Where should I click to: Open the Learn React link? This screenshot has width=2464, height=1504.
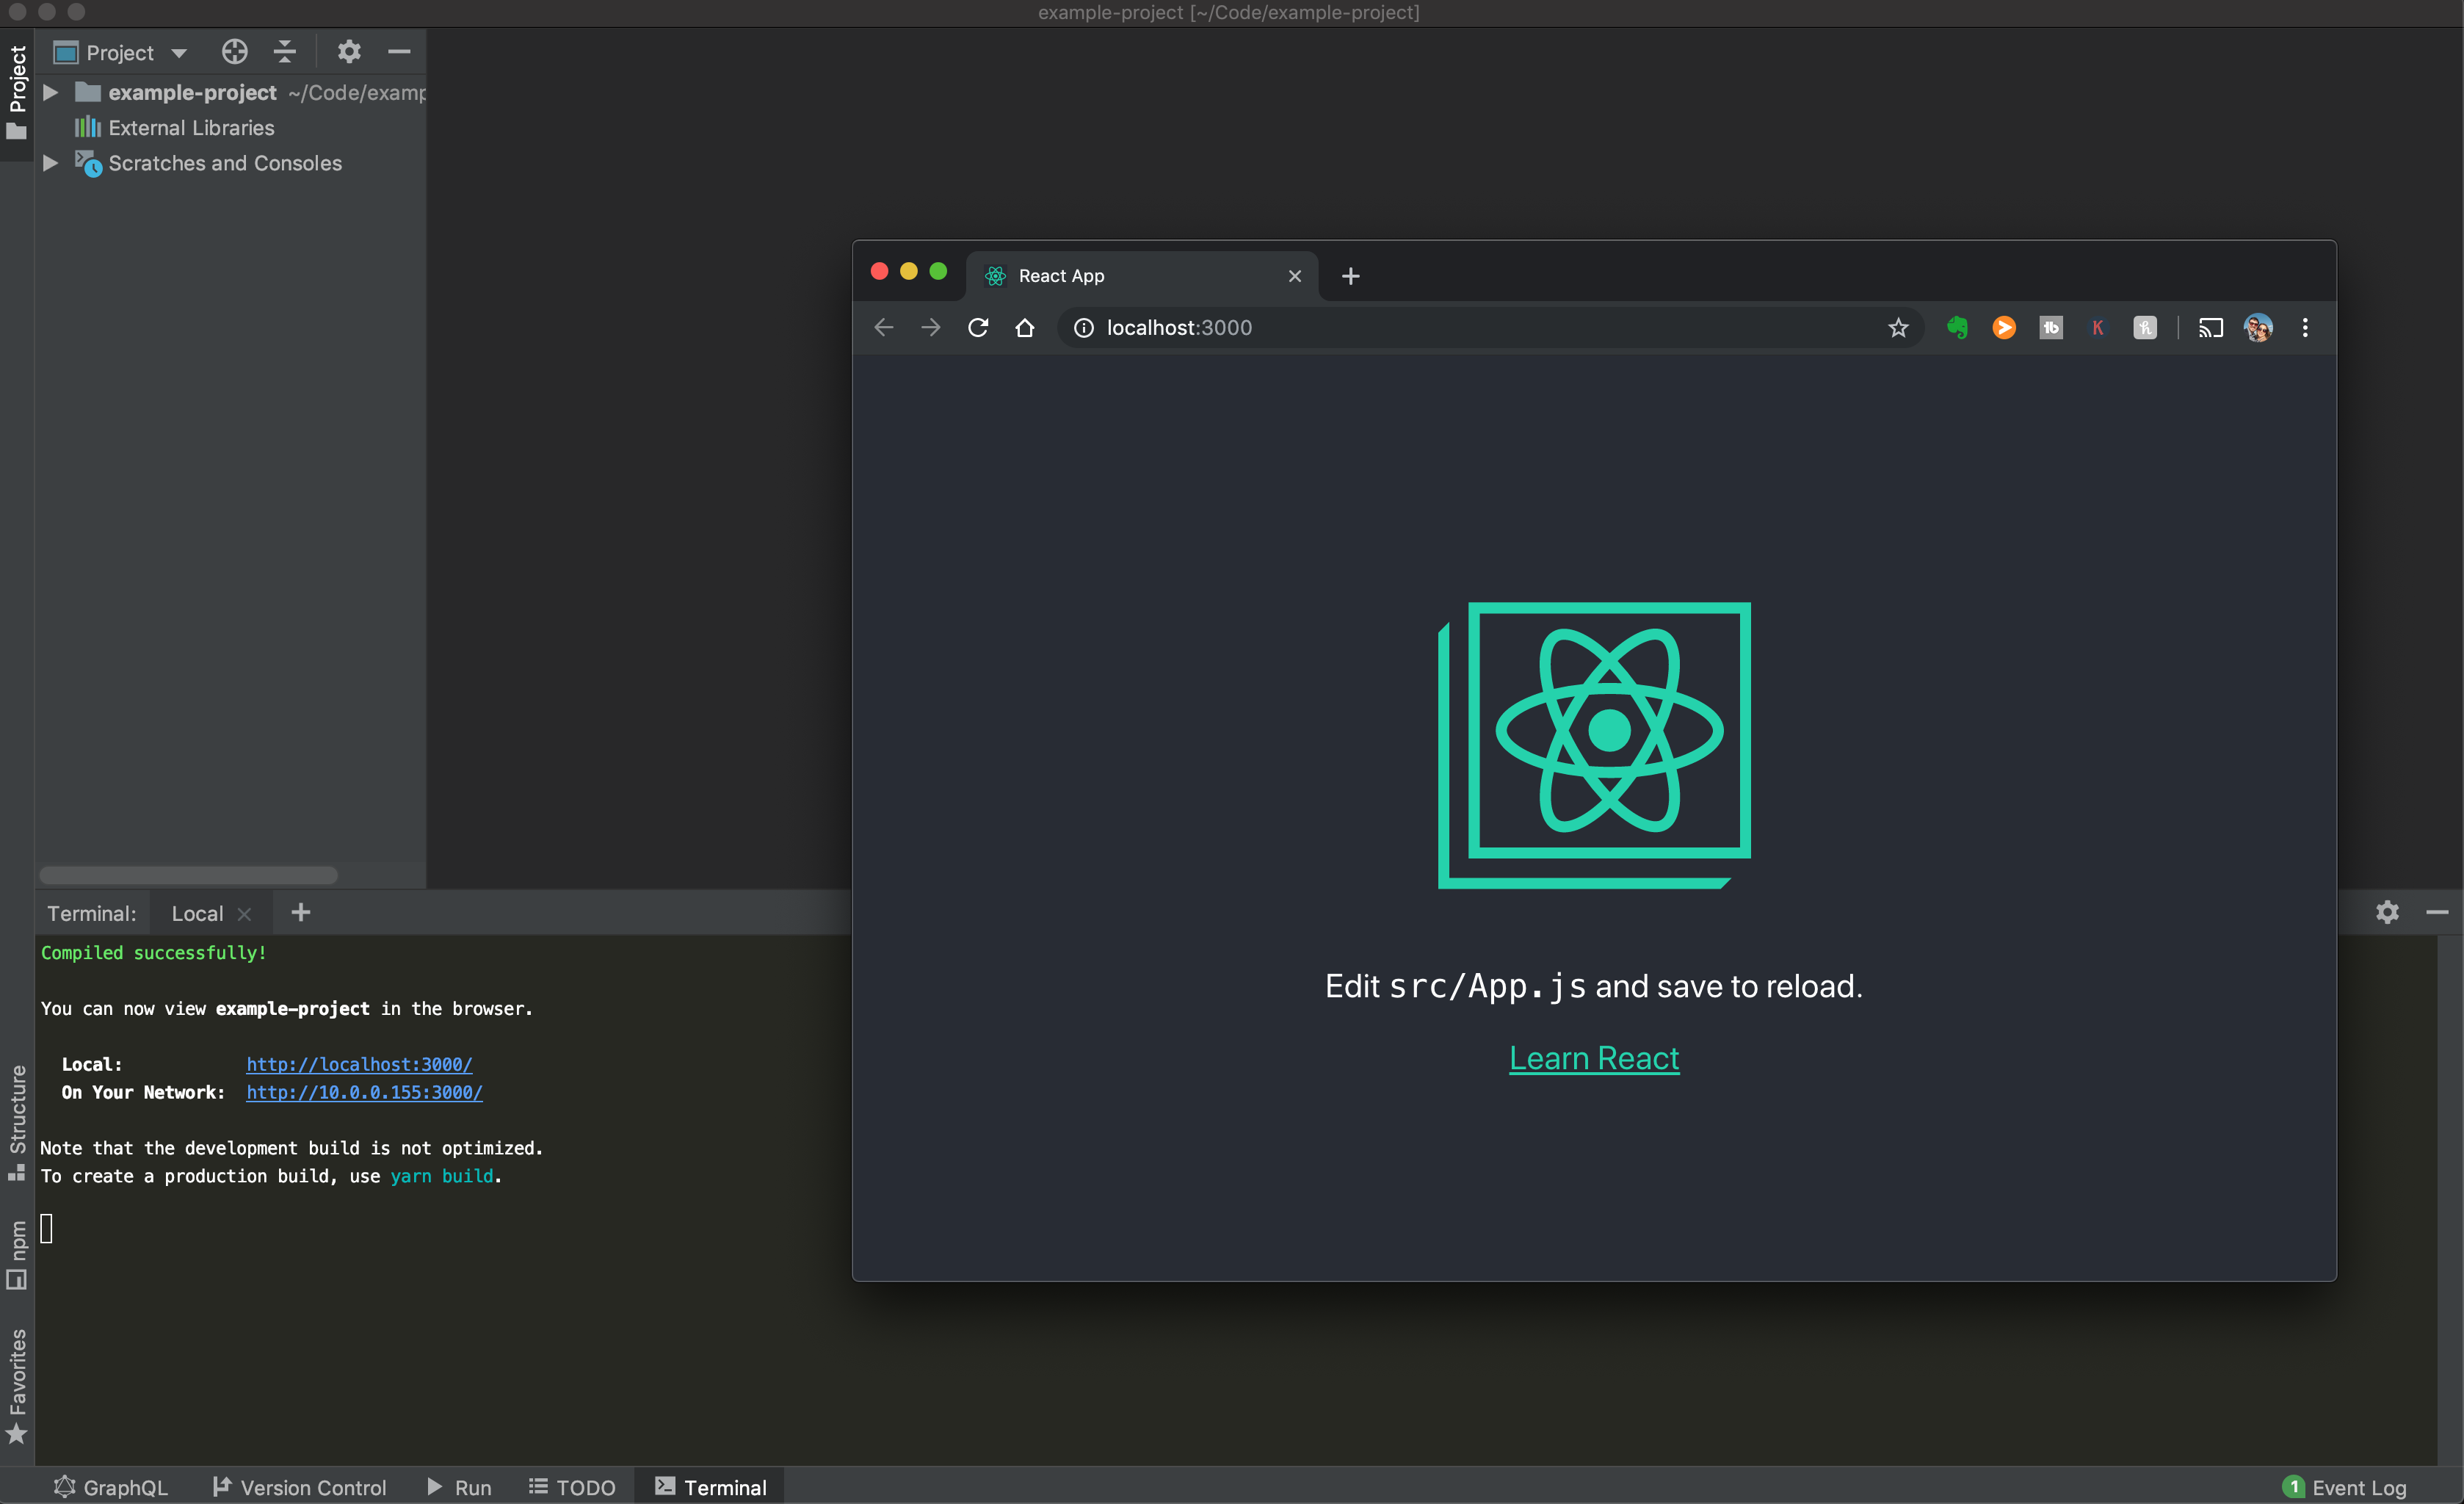(x=1593, y=1058)
